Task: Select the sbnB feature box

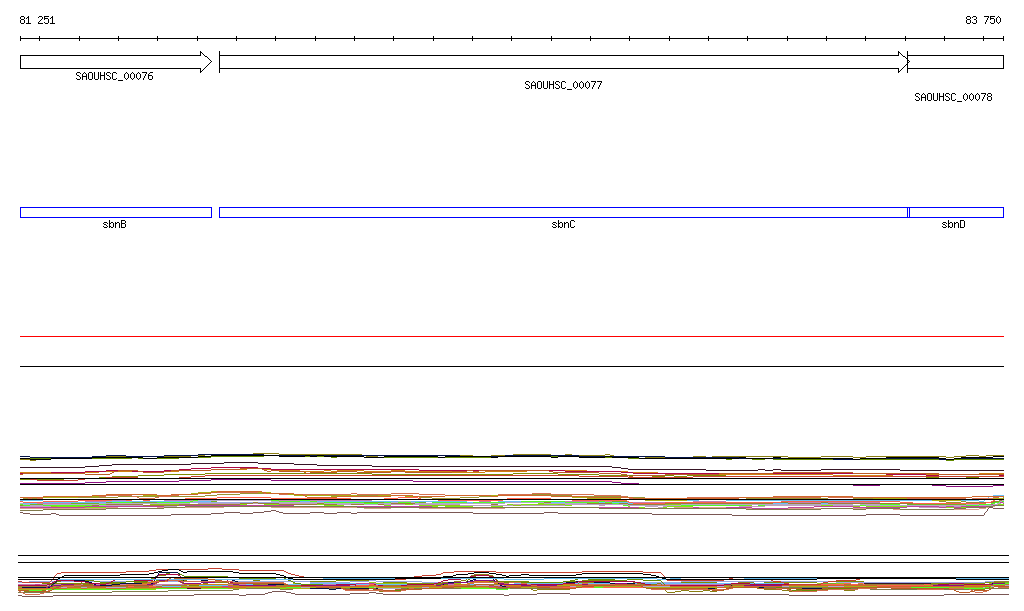Action: point(115,212)
